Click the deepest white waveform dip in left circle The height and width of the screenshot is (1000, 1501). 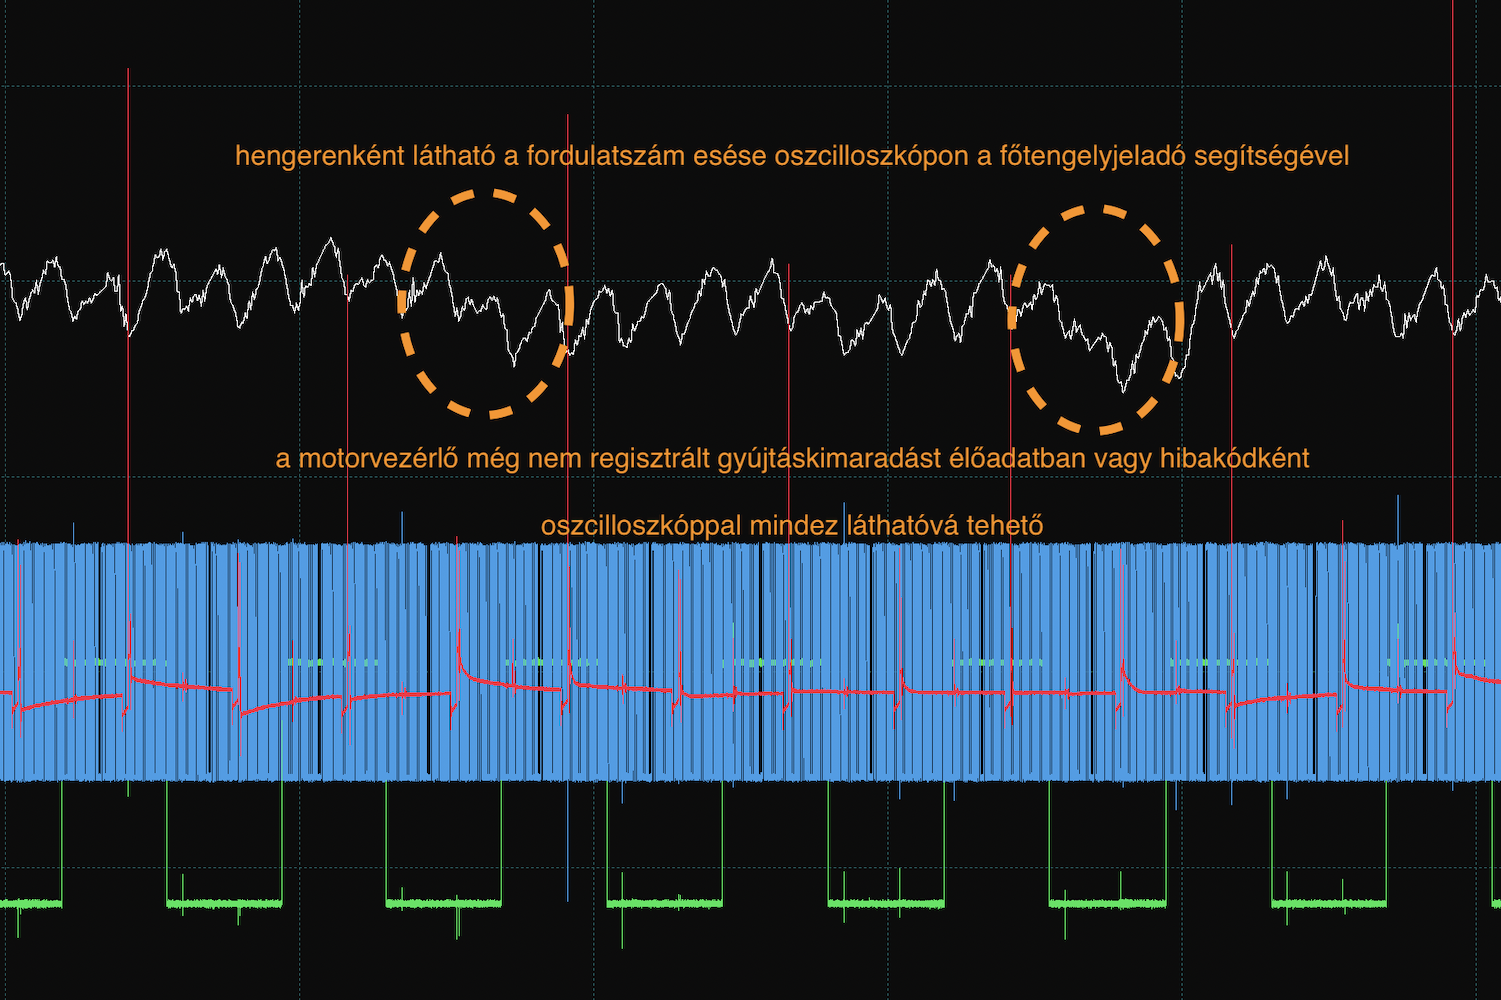click(514, 362)
